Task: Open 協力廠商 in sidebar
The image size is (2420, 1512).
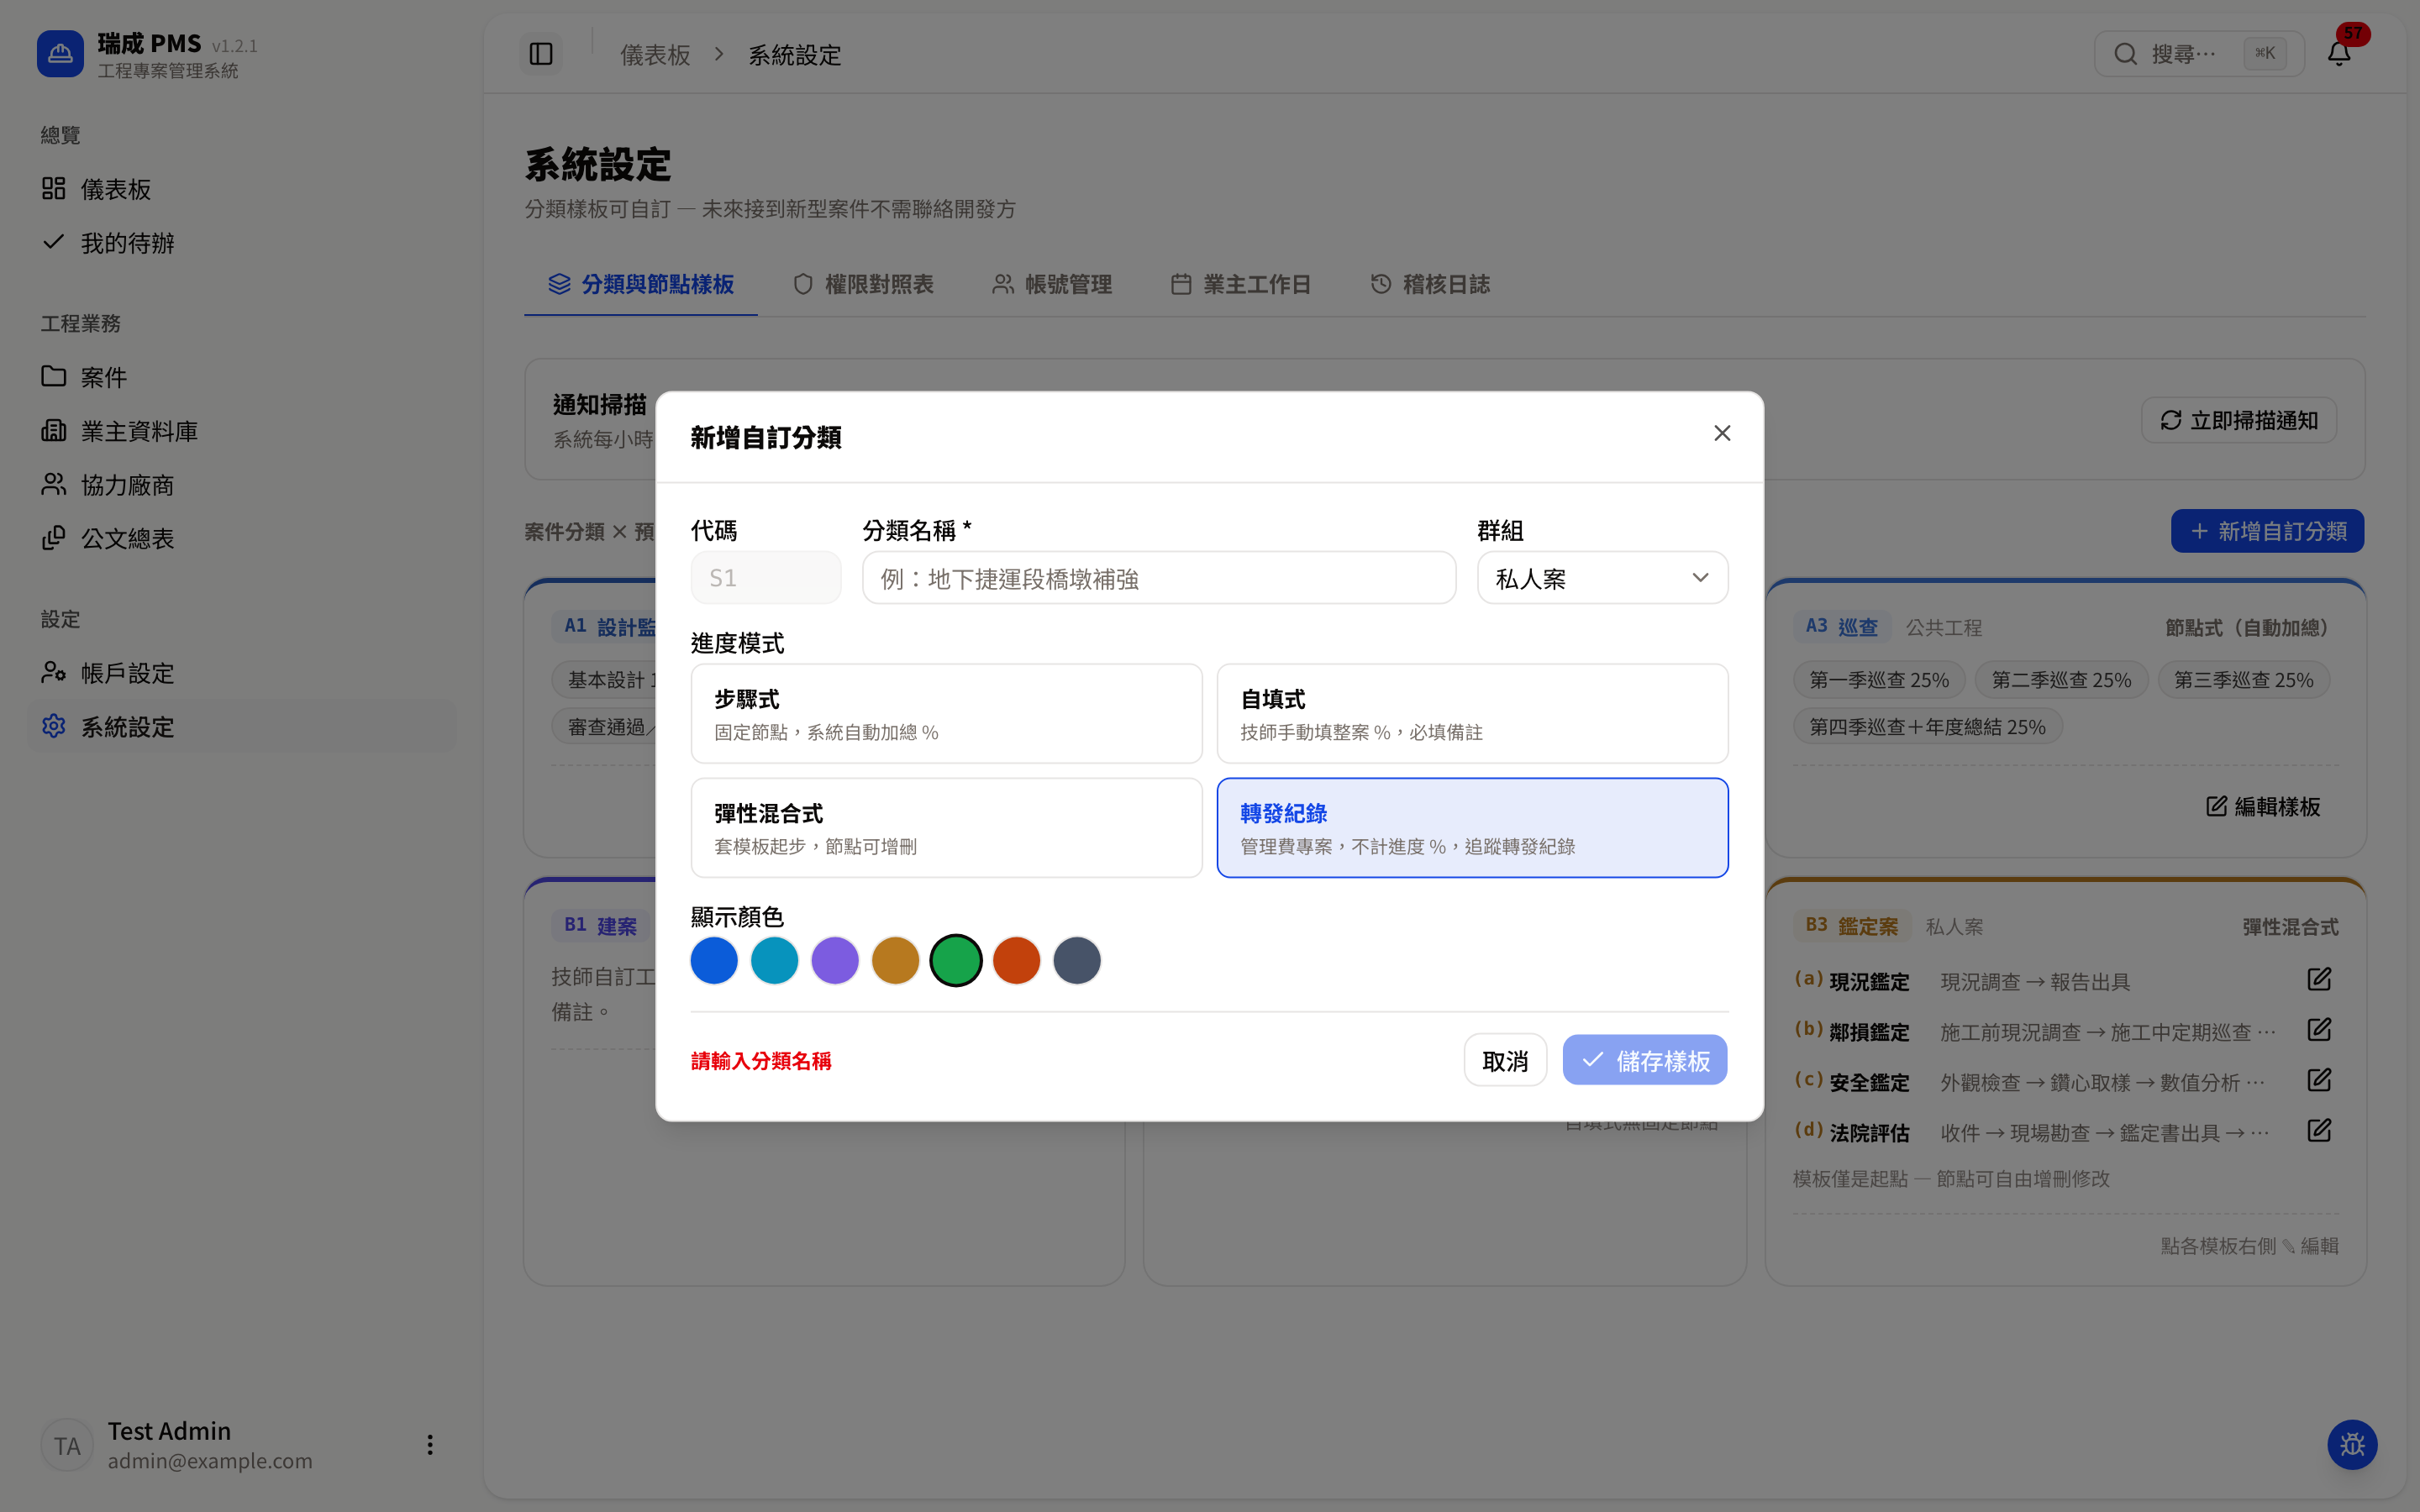Action: 242,485
